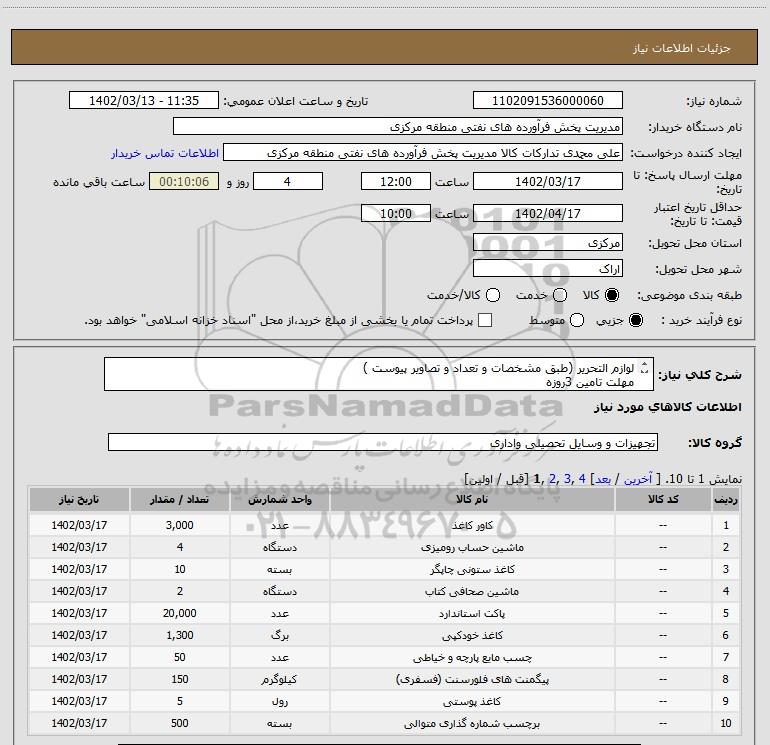Go to page 4 of results

[x=582, y=479]
